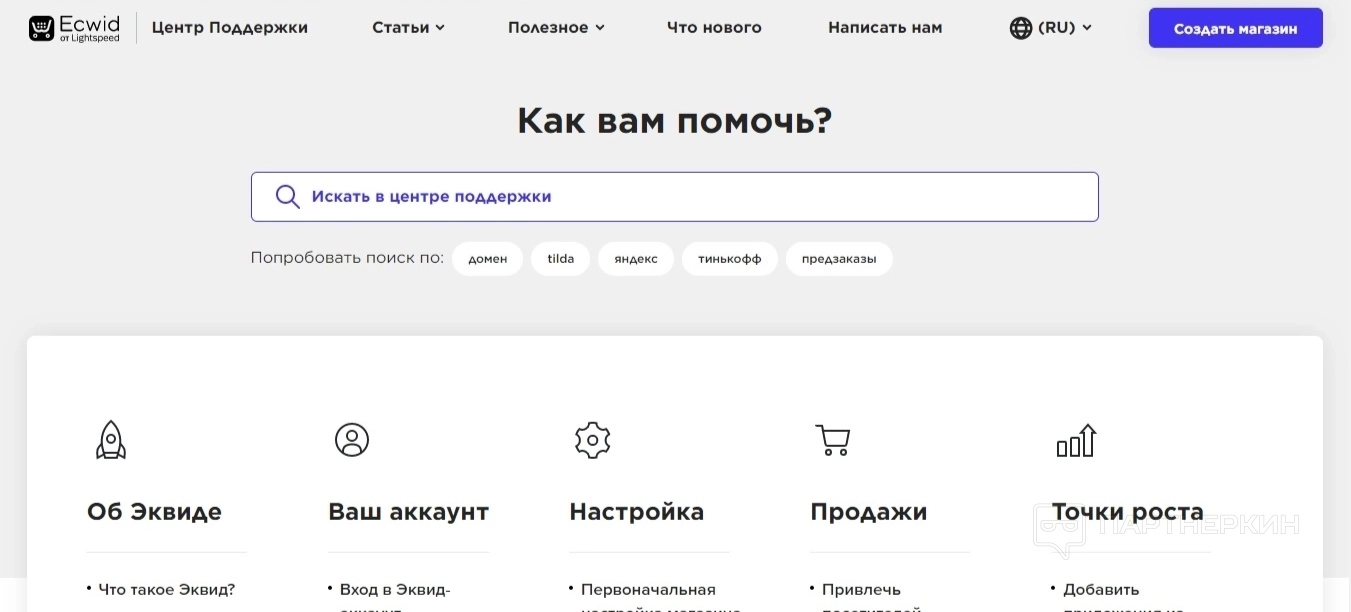This screenshot has height=612, width=1351.
Task: Open the Настройка section heading
Action: pos(637,512)
